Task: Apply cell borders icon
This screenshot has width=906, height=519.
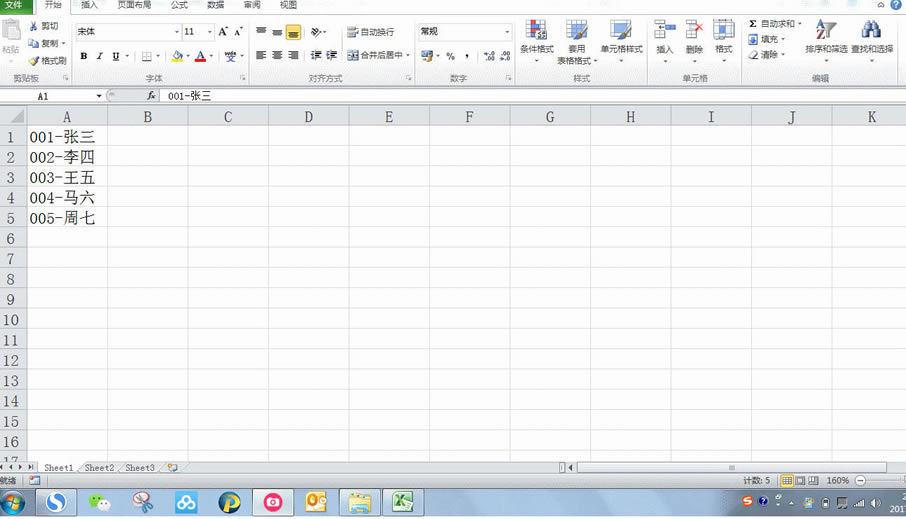Action: (x=147, y=56)
